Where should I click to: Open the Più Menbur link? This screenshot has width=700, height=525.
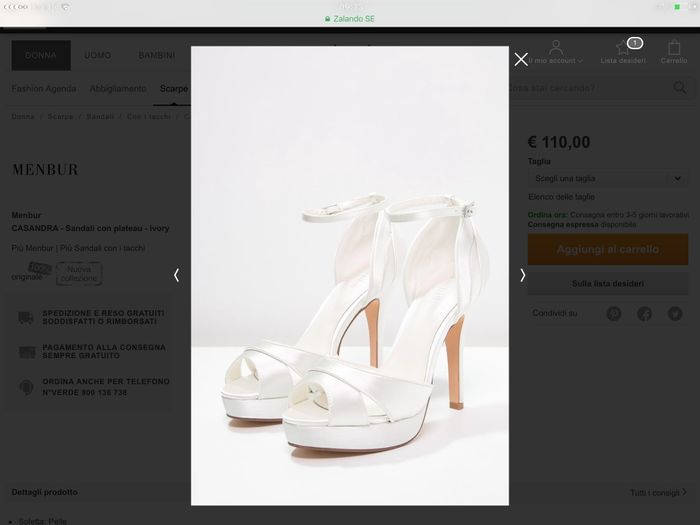(33, 248)
